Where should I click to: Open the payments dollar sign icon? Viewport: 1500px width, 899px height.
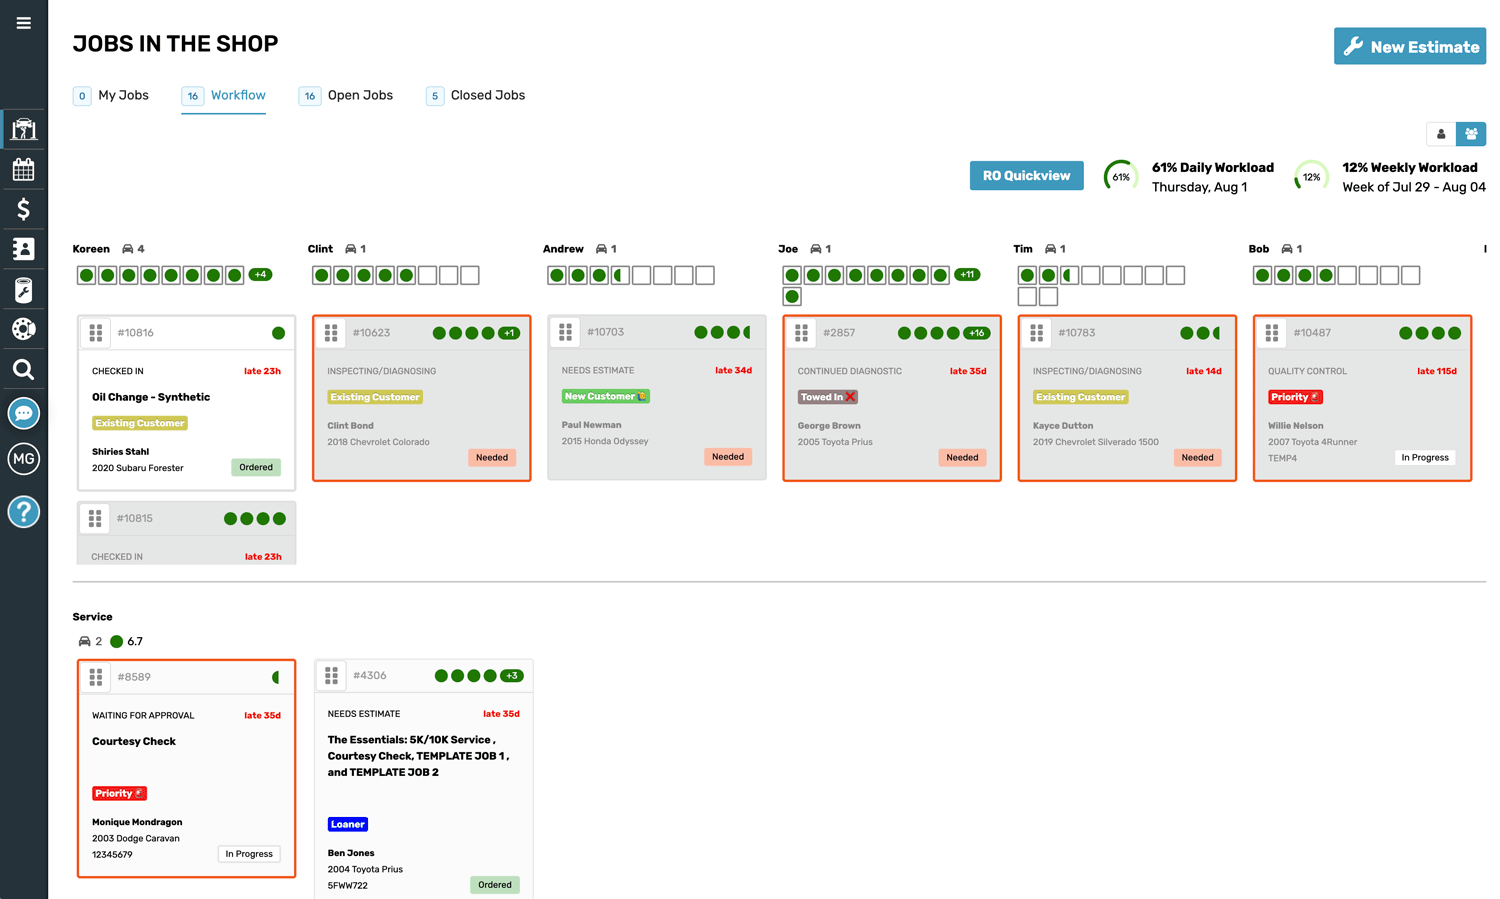(23, 209)
